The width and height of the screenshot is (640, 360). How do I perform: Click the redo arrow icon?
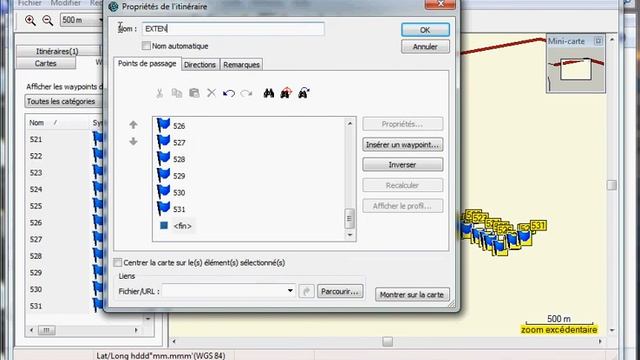click(x=246, y=93)
